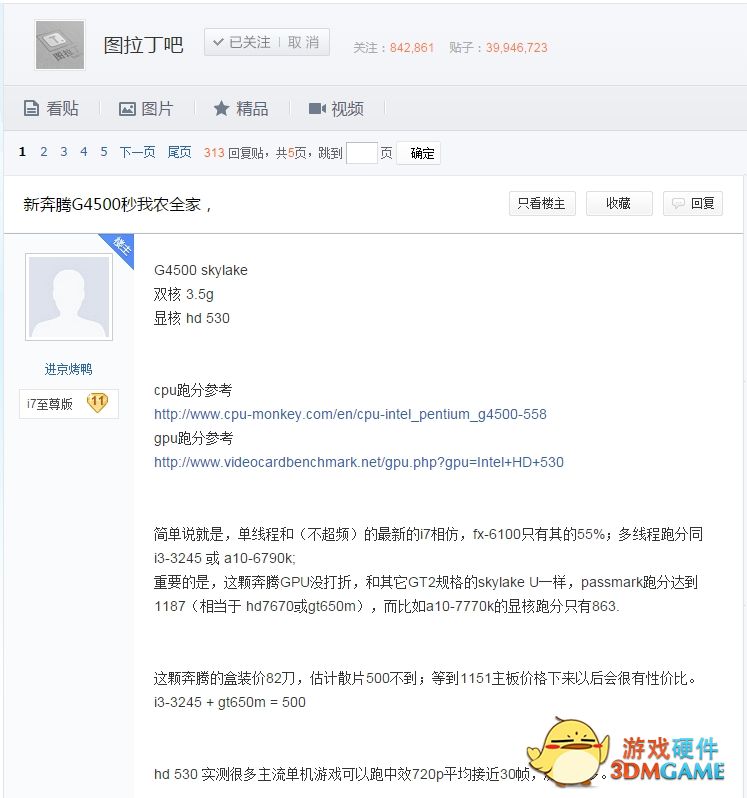The height and width of the screenshot is (798, 747).
Task: Switch to the 视频 tab
Action: (336, 109)
